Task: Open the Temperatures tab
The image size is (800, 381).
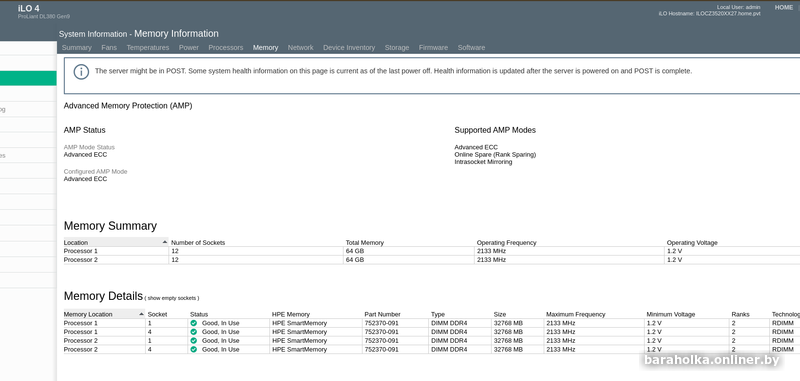Action: click(147, 47)
